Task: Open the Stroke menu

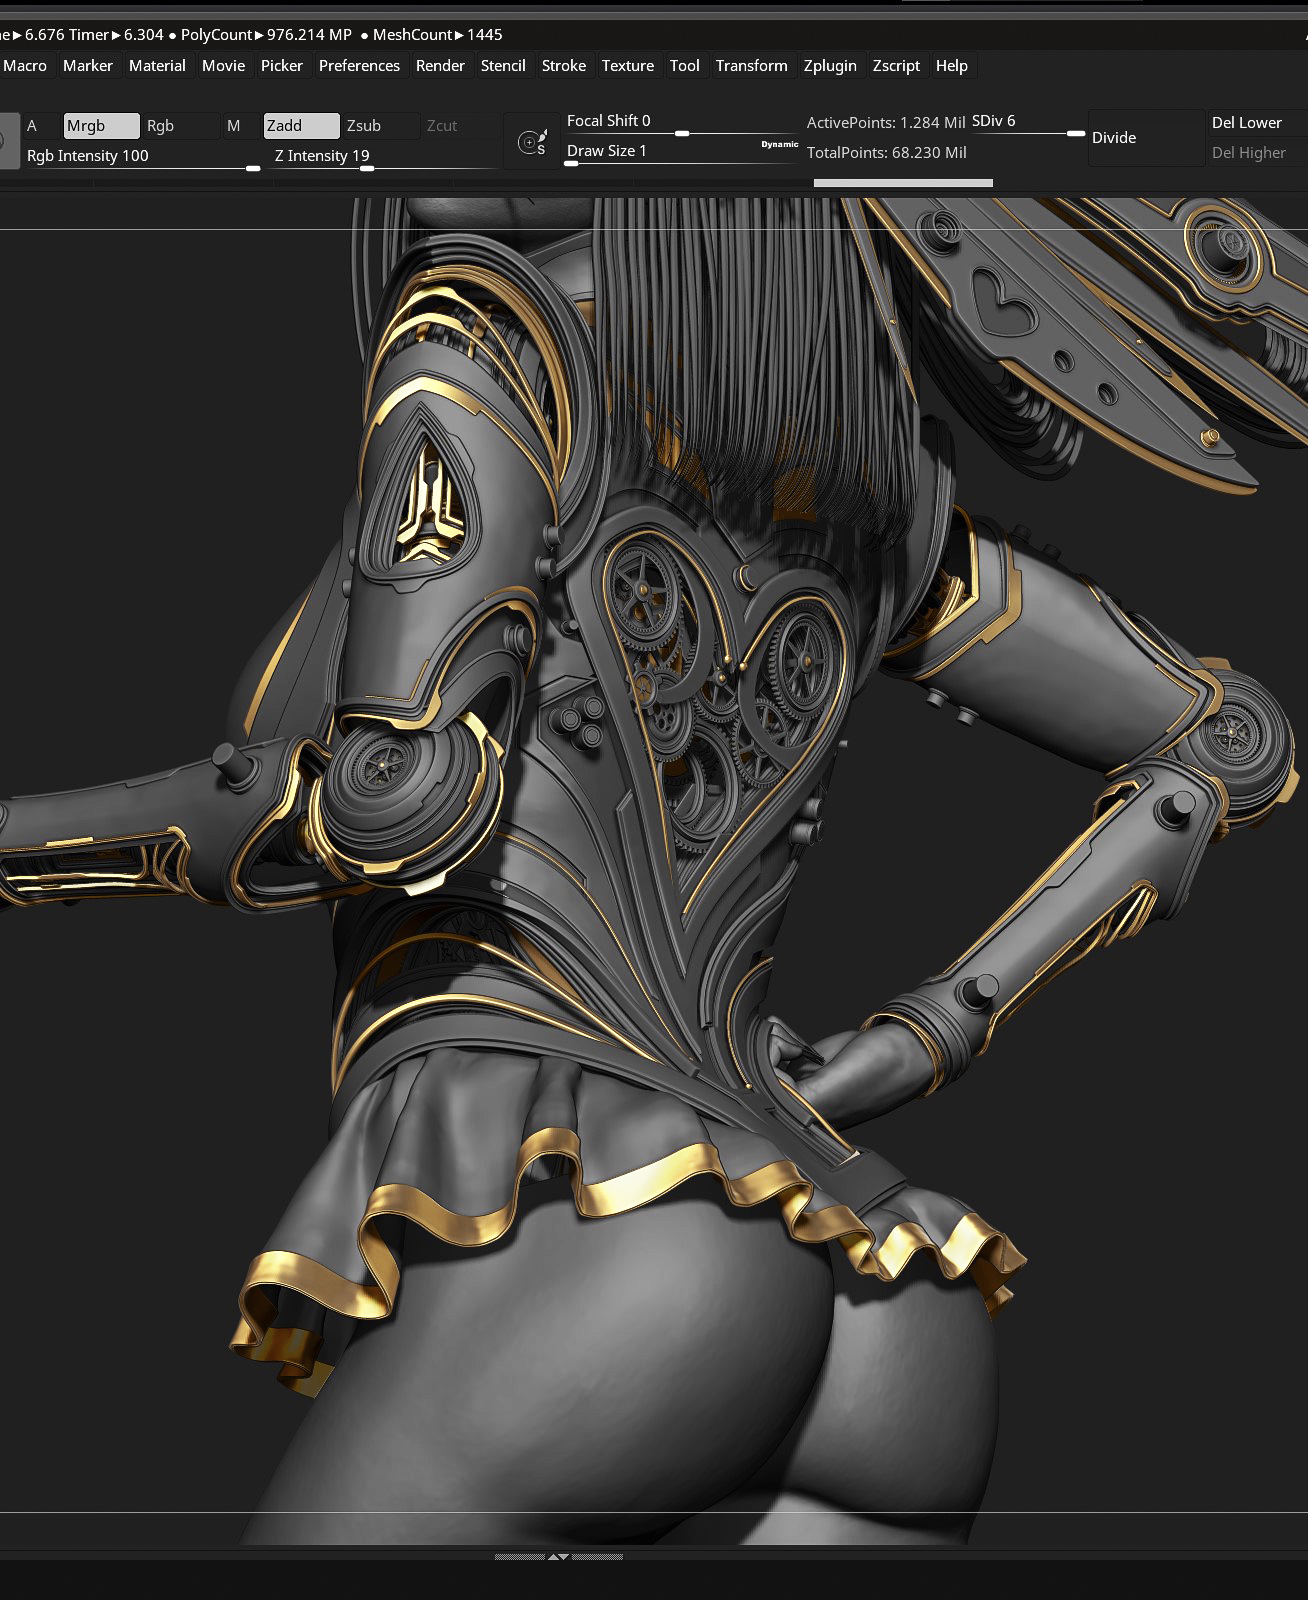Action: (x=564, y=66)
